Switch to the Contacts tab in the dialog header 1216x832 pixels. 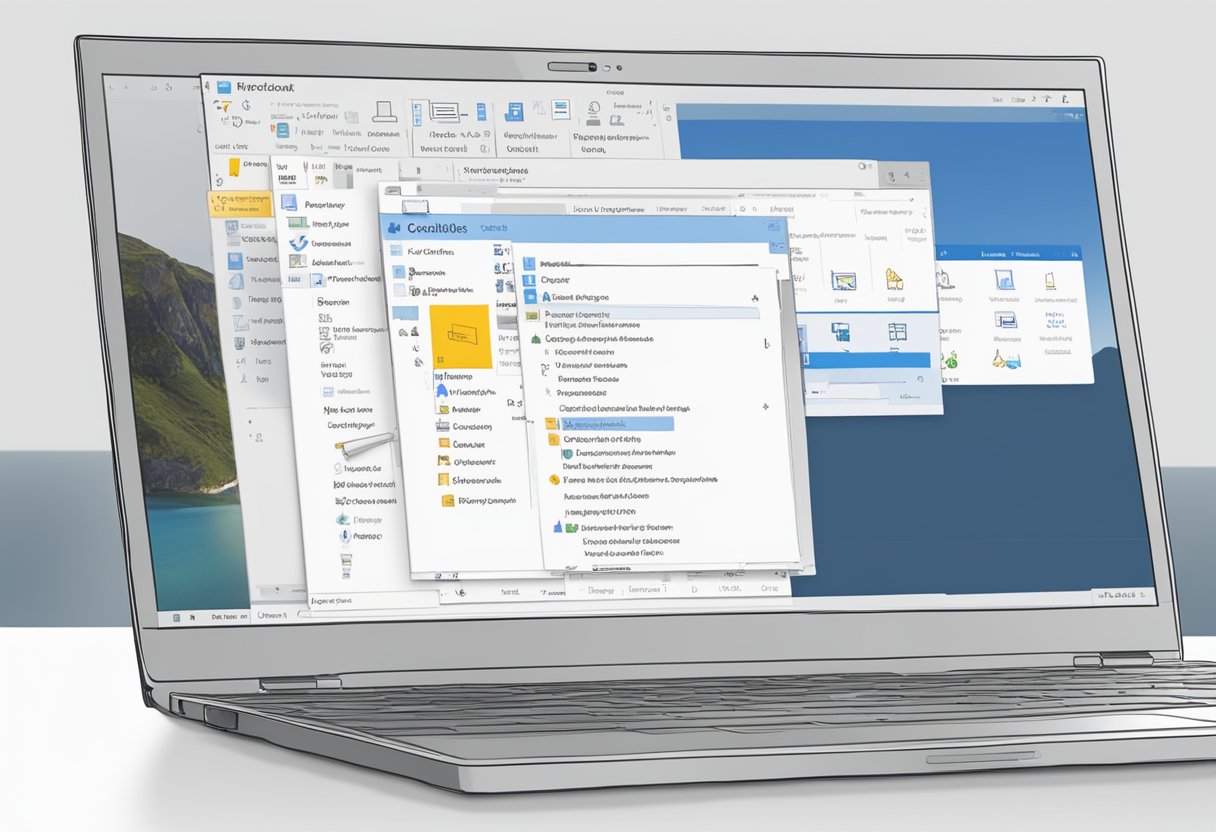tap(493, 228)
